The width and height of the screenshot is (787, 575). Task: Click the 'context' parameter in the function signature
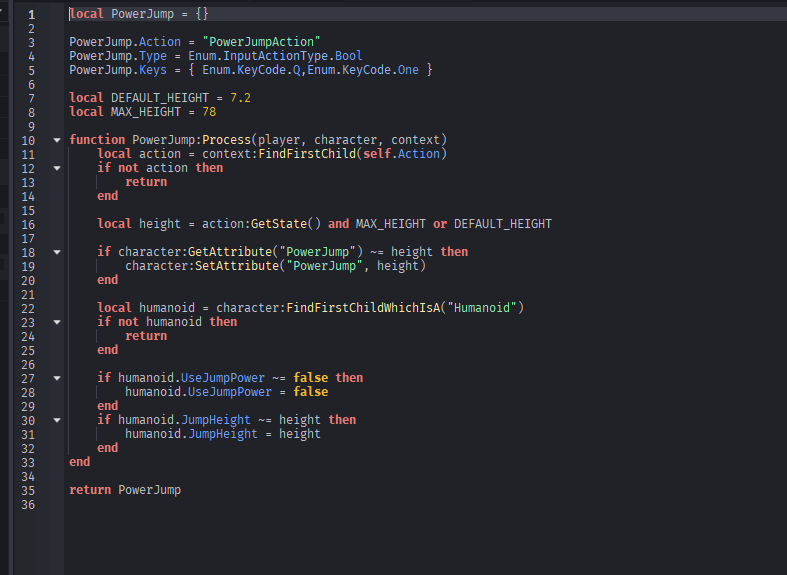(x=415, y=139)
